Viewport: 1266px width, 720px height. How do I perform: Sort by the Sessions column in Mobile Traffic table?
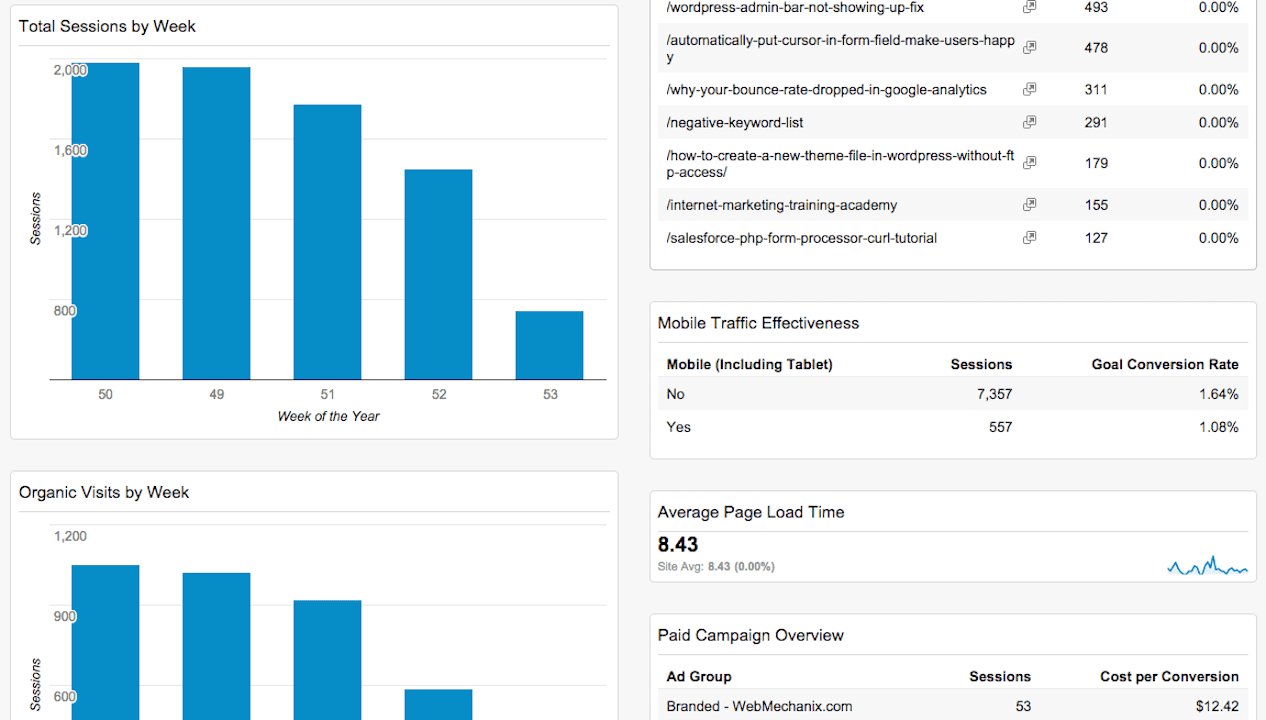click(981, 364)
